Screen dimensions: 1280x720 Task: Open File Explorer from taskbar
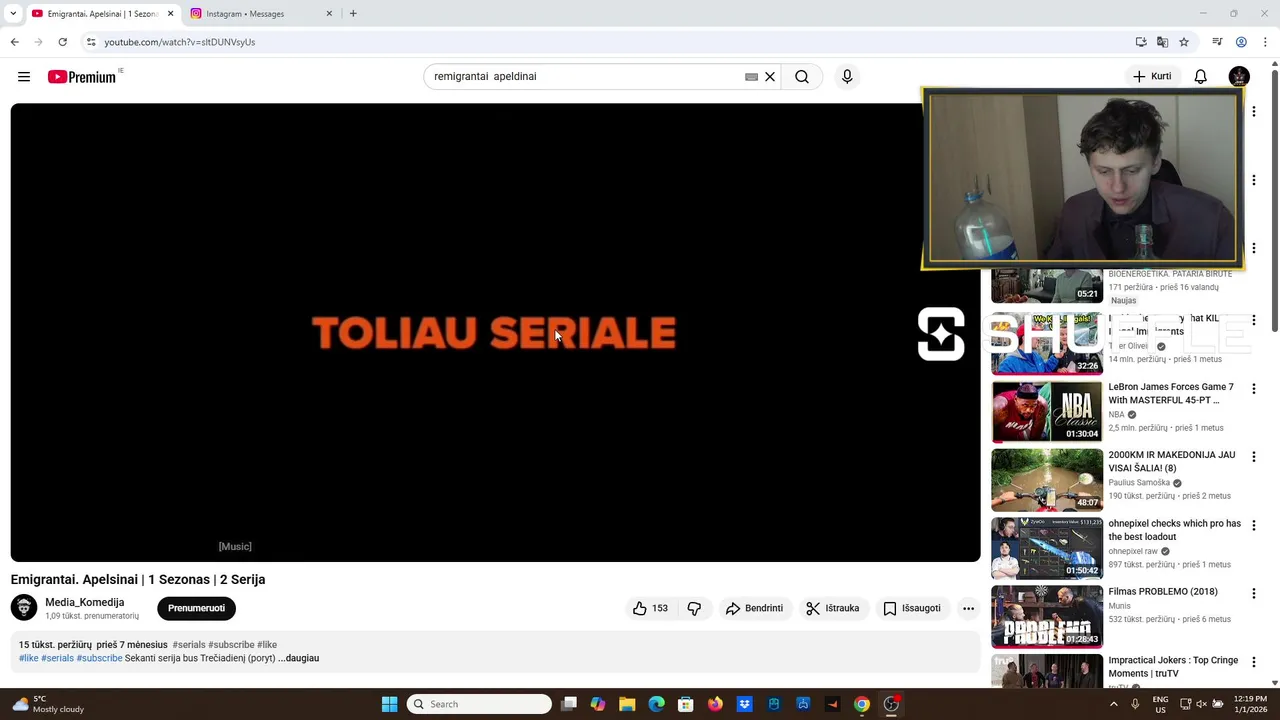pyautogui.click(x=627, y=704)
